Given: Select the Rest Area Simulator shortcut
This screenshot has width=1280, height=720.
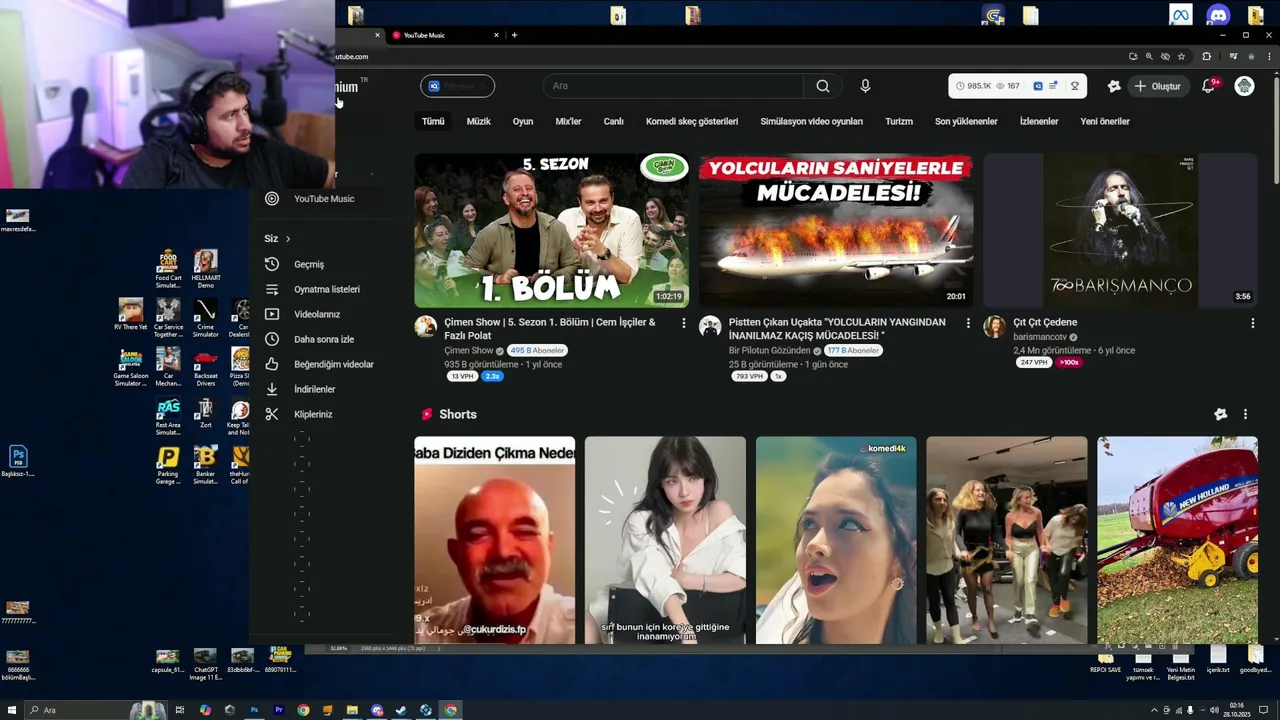Looking at the screenshot, I should (x=168, y=416).
